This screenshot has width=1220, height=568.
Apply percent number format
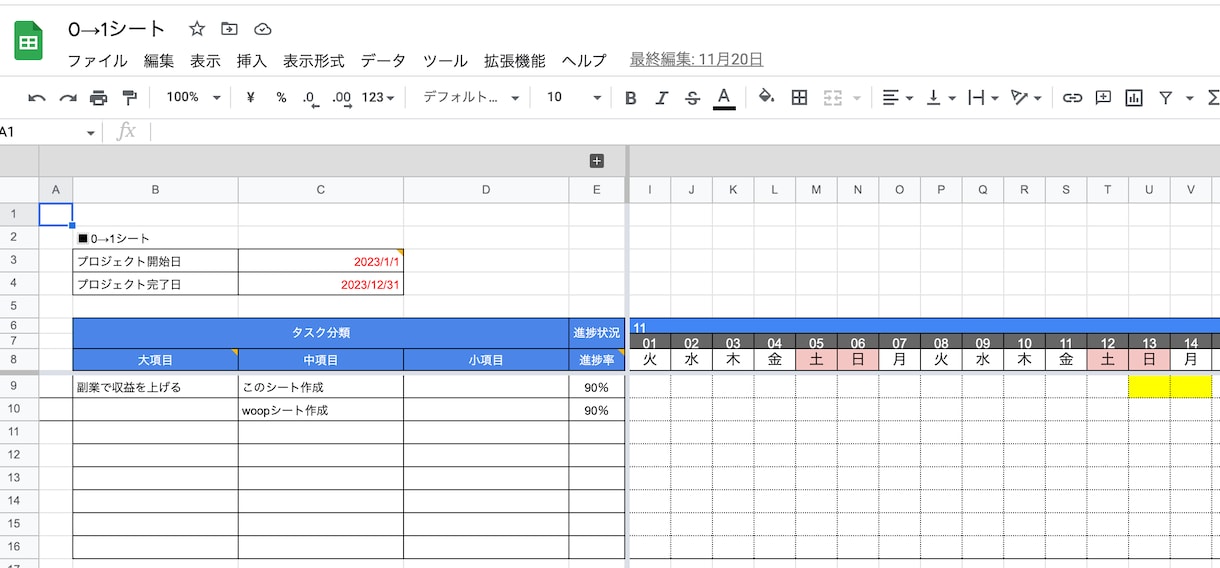point(281,97)
